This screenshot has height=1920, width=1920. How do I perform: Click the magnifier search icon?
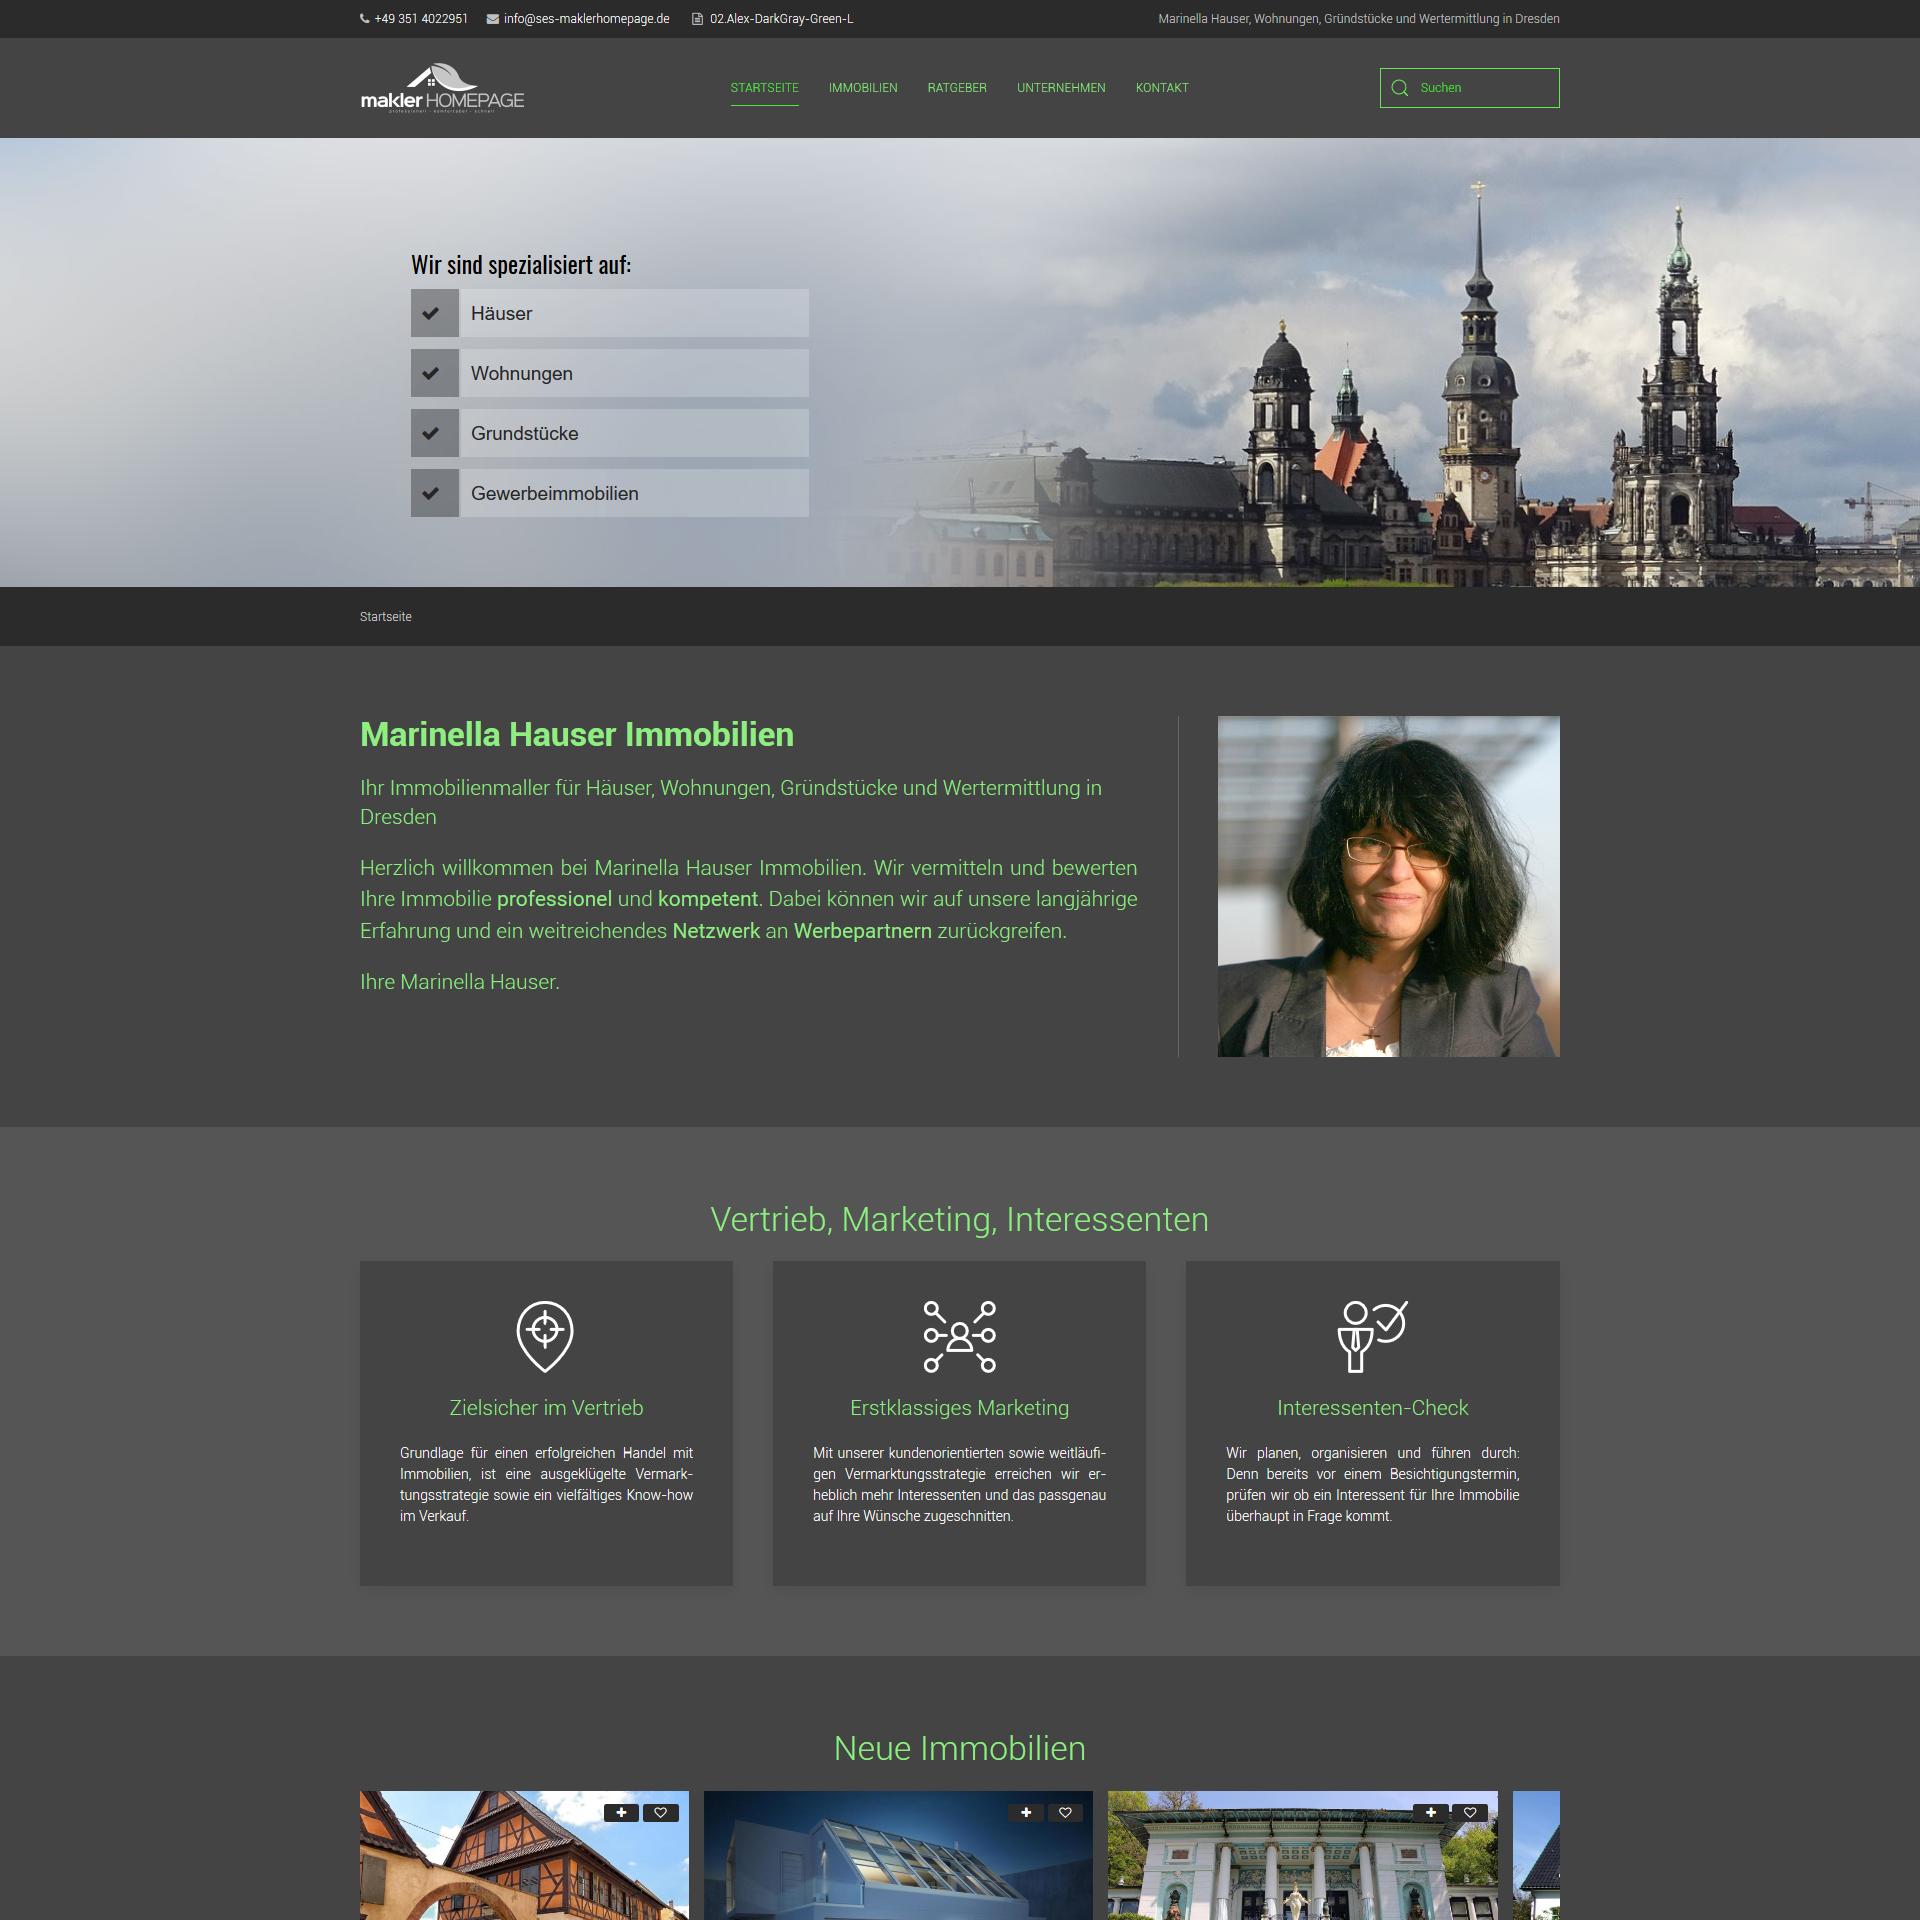1399,88
